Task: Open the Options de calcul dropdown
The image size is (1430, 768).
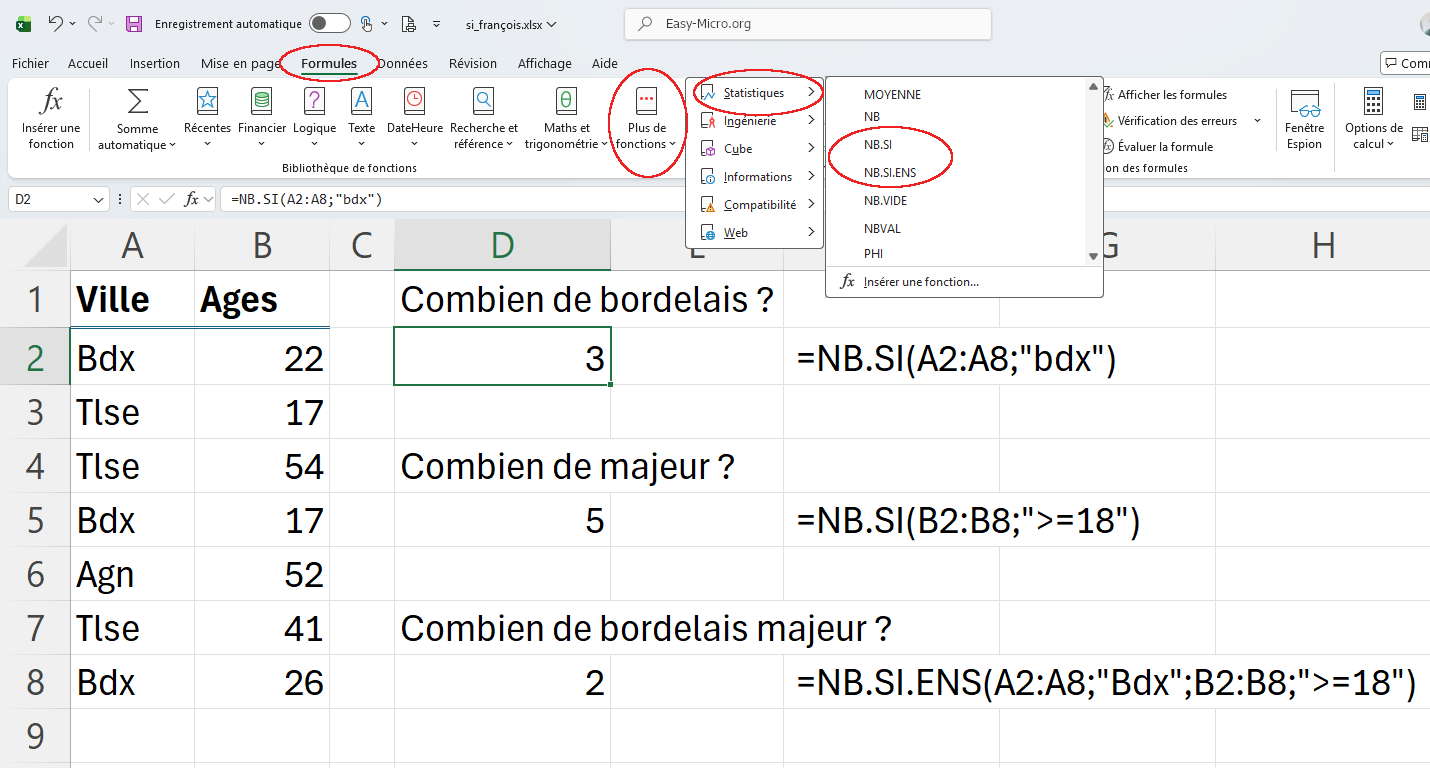Action: pos(1372,118)
